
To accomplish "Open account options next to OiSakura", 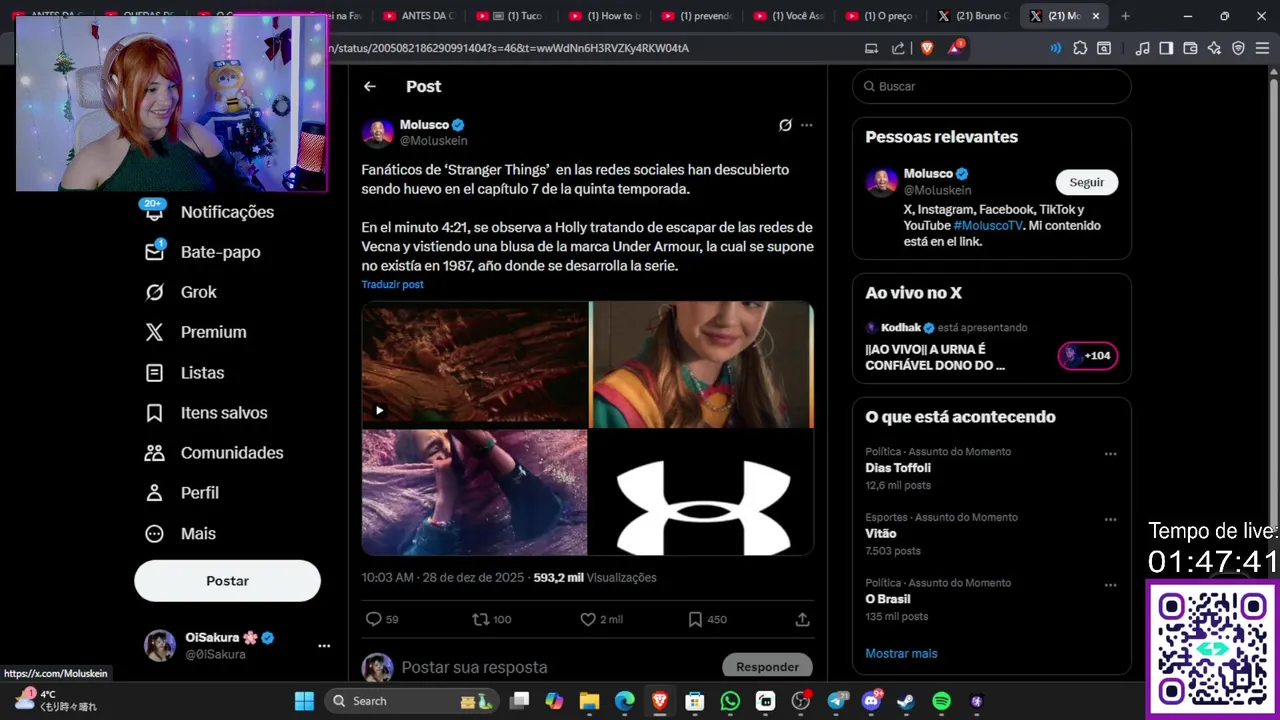I will 324,646.
